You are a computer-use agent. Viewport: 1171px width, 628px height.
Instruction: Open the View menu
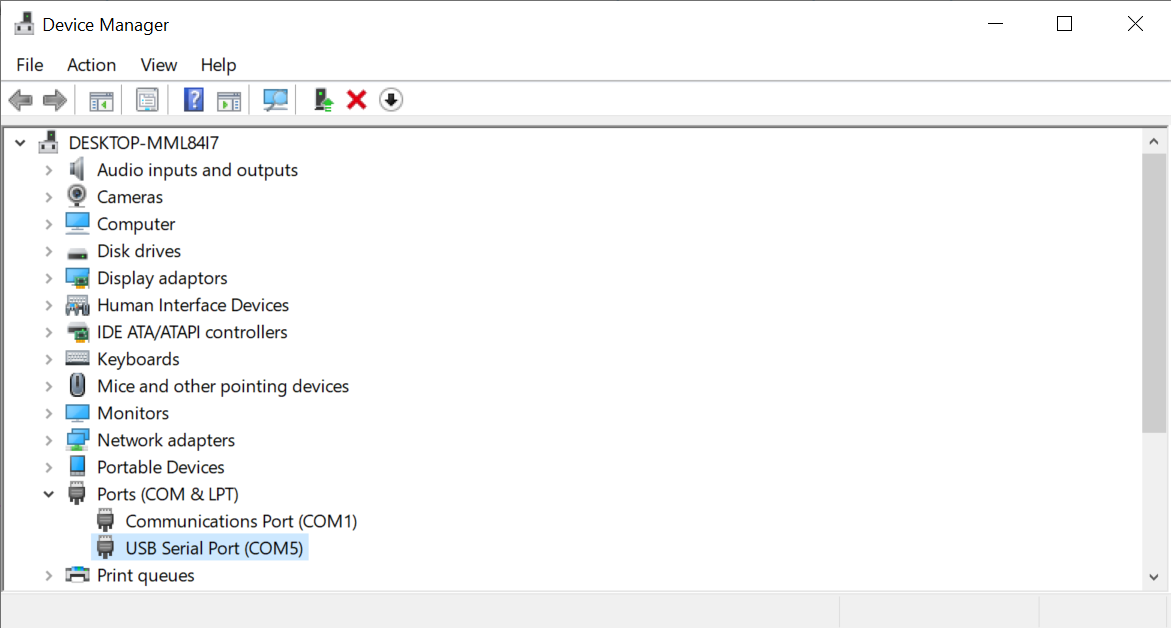click(158, 65)
